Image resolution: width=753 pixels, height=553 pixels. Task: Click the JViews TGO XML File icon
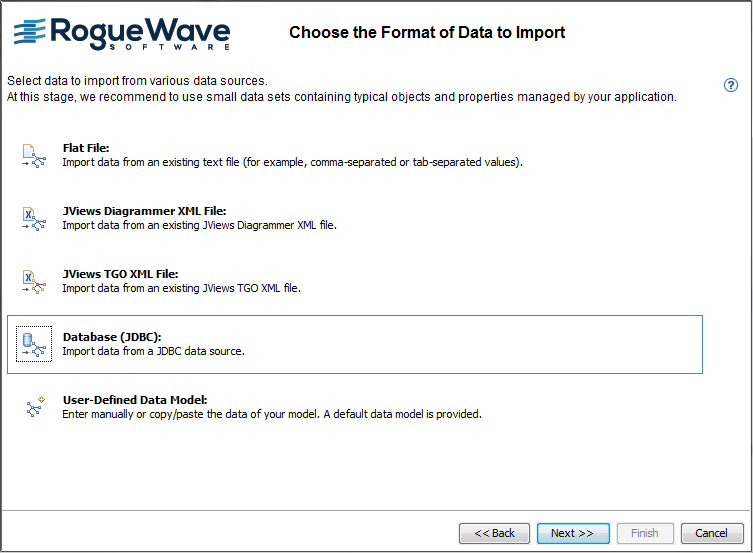coord(34,282)
